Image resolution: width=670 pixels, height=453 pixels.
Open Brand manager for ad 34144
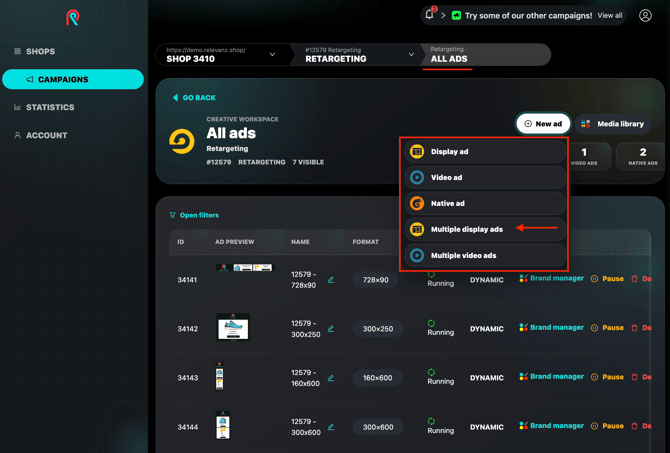click(551, 426)
